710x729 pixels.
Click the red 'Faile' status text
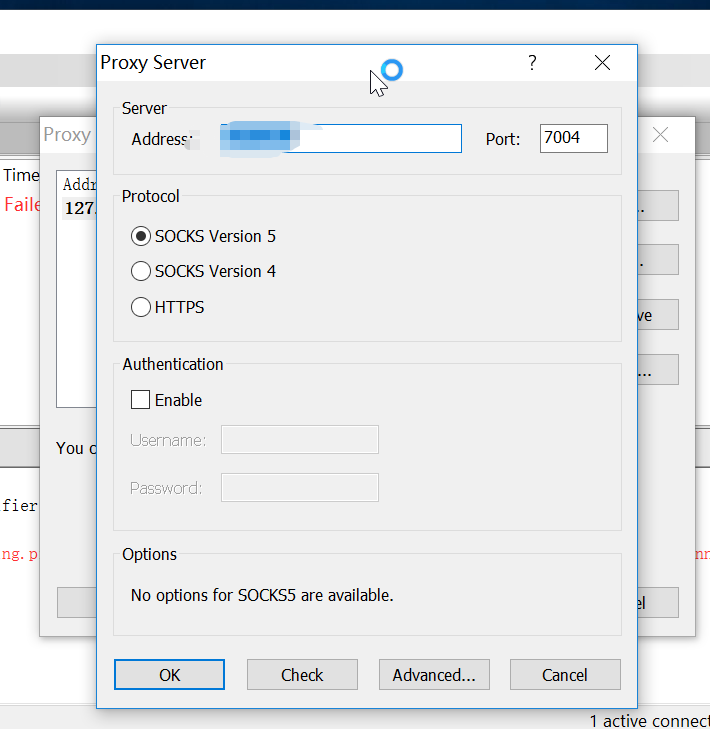[x=22, y=205]
